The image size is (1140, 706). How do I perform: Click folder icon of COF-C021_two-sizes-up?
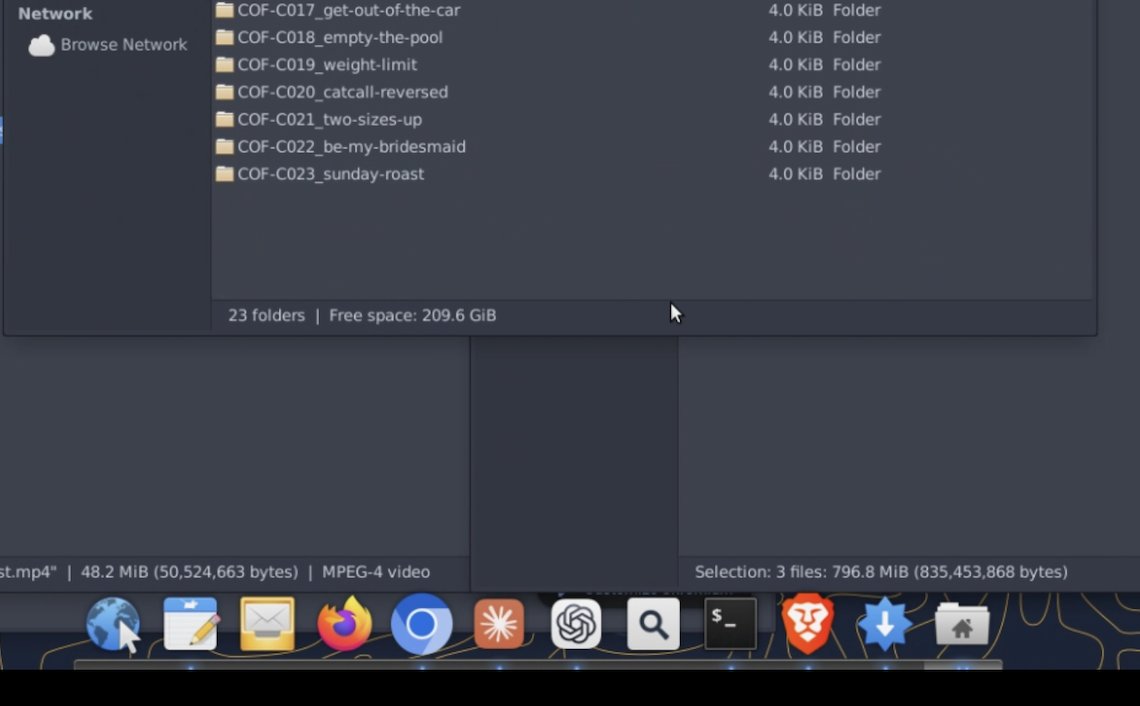(225, 119)
